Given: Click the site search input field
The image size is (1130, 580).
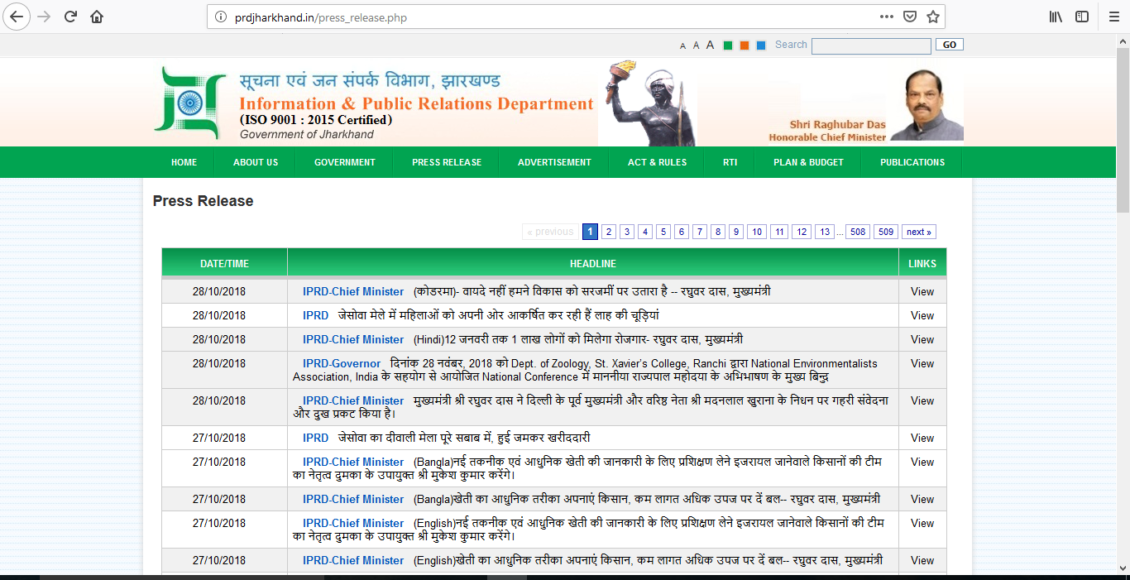Looking at the screenshot, I should 870,46.
